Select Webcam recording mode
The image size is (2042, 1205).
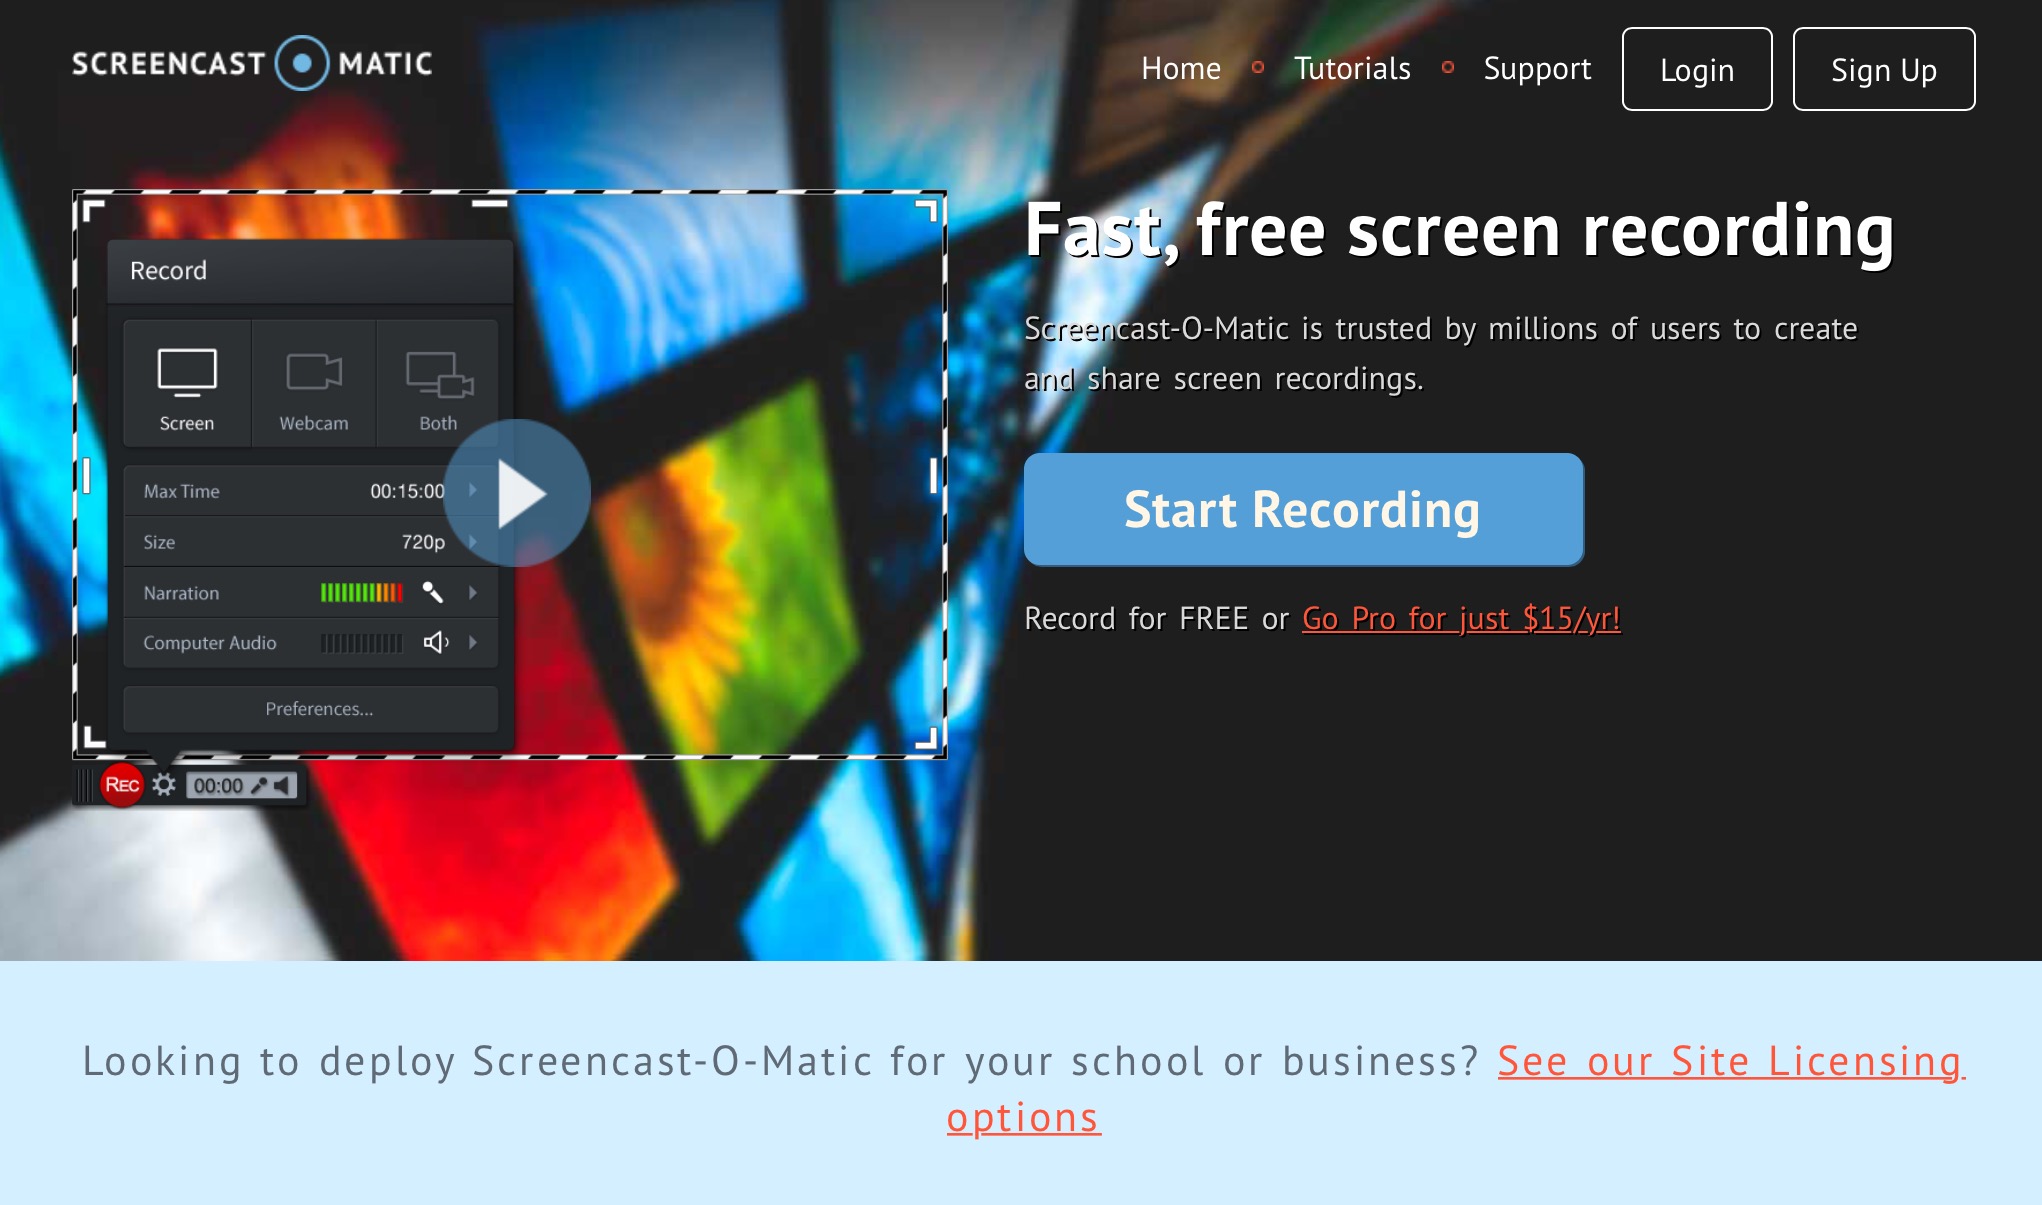click(314, 384)
